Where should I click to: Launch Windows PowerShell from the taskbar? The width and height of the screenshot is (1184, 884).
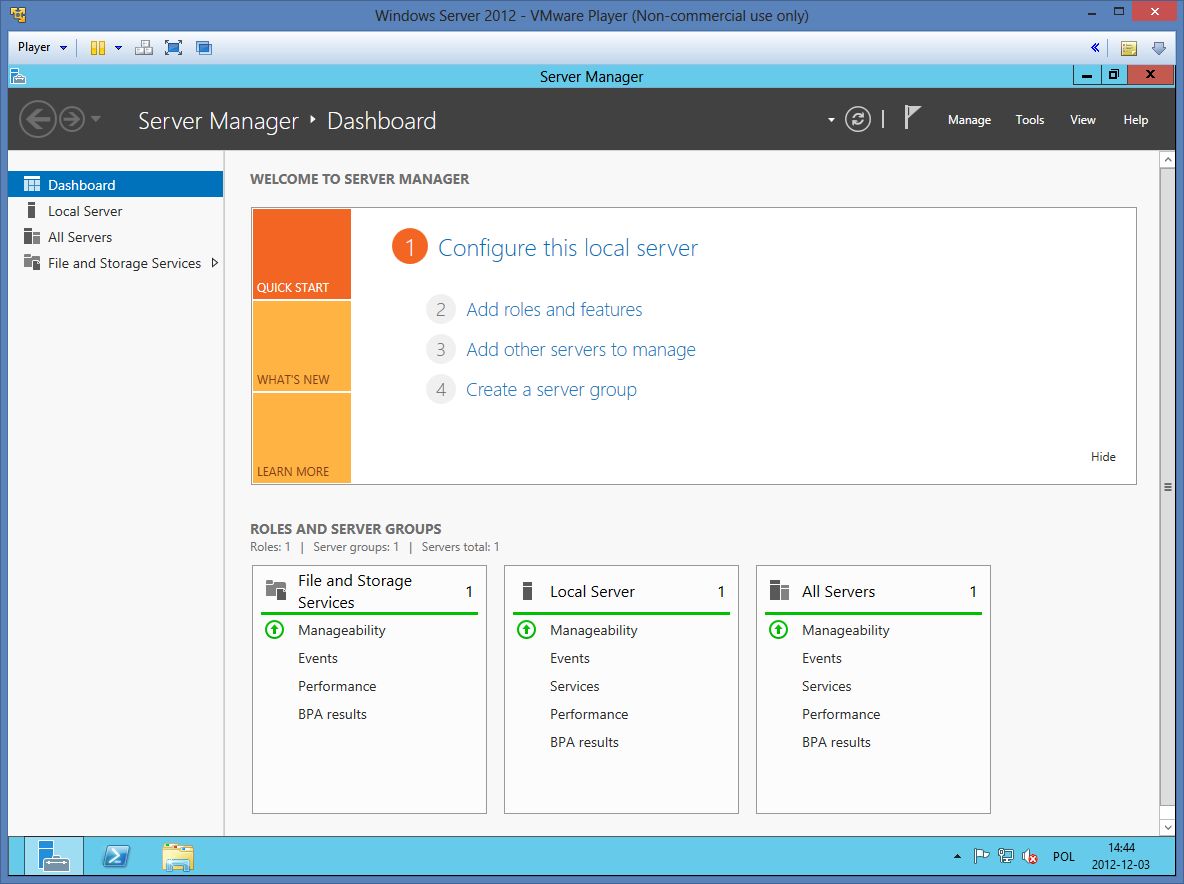pyautogui.click(x=116, y=857)
